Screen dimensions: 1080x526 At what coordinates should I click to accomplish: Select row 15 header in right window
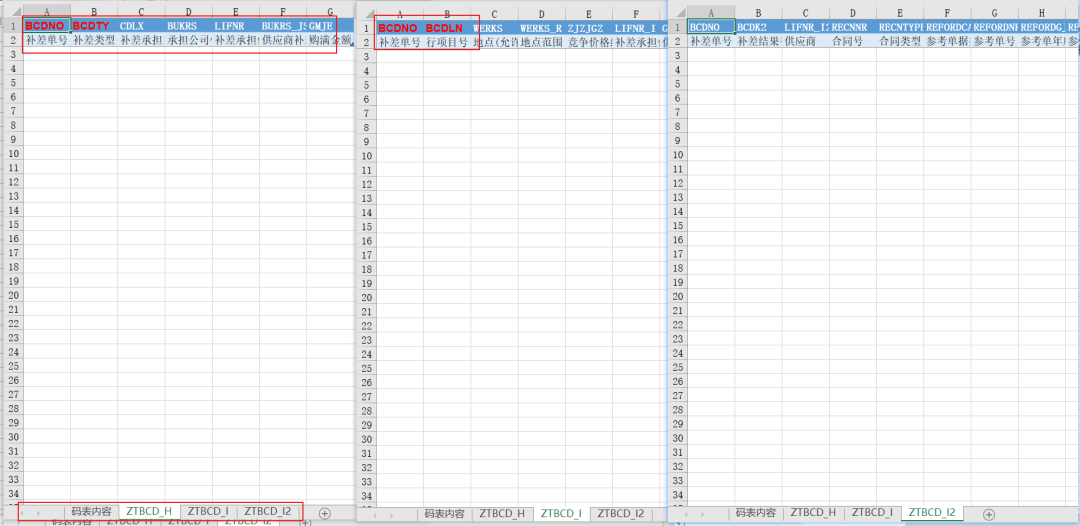pos(678,225)
